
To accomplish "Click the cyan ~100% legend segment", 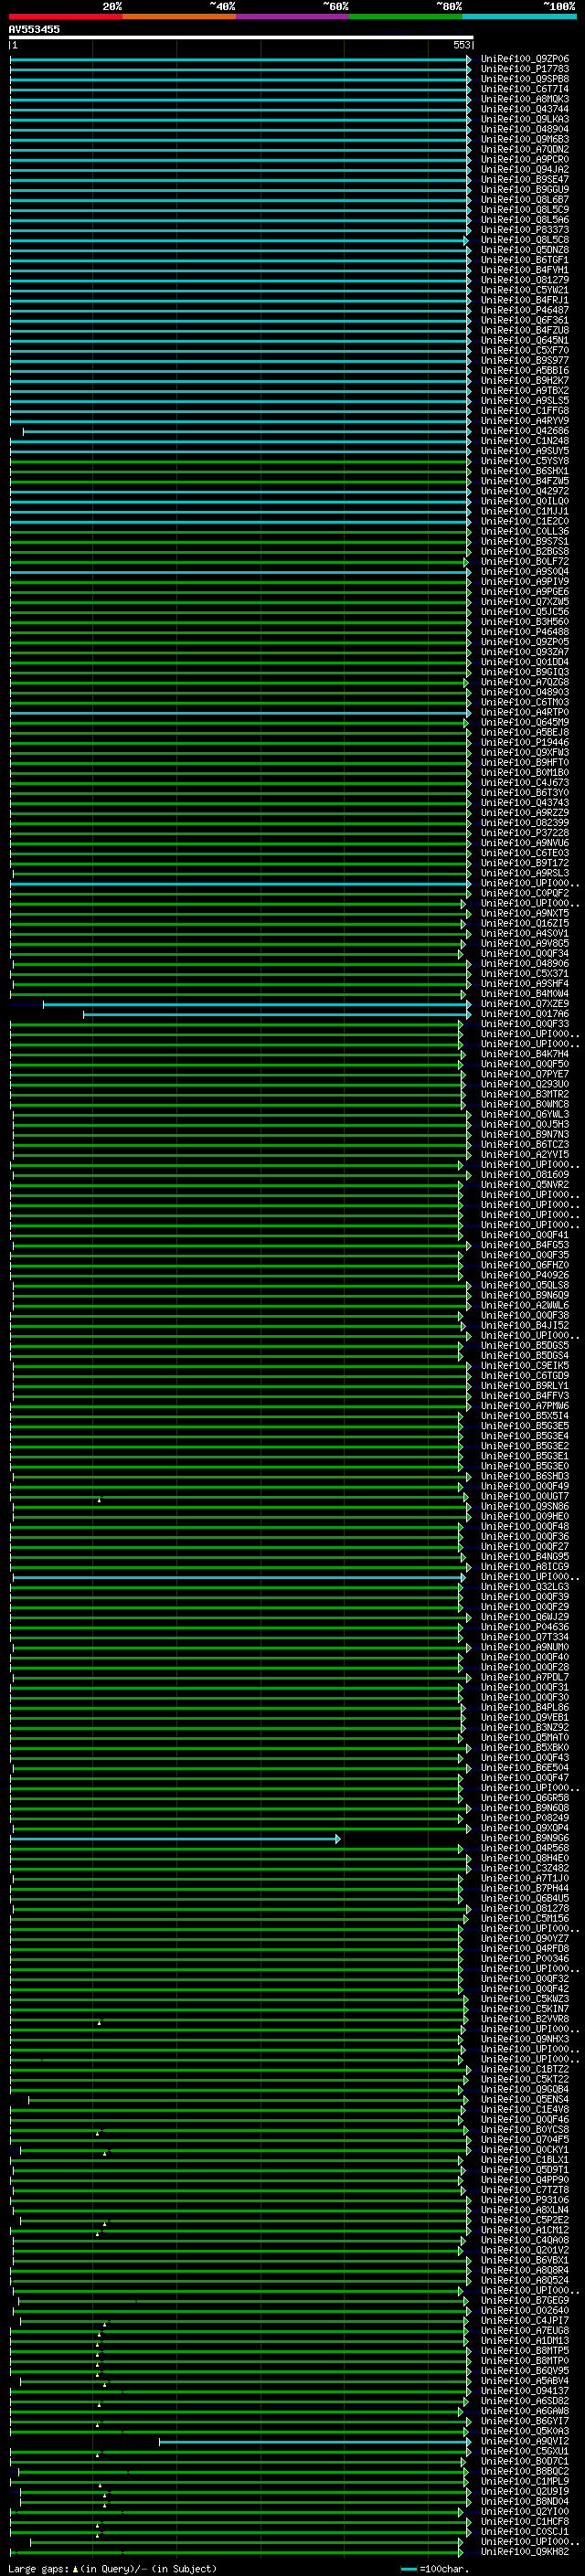I will (x=519, y=16).
